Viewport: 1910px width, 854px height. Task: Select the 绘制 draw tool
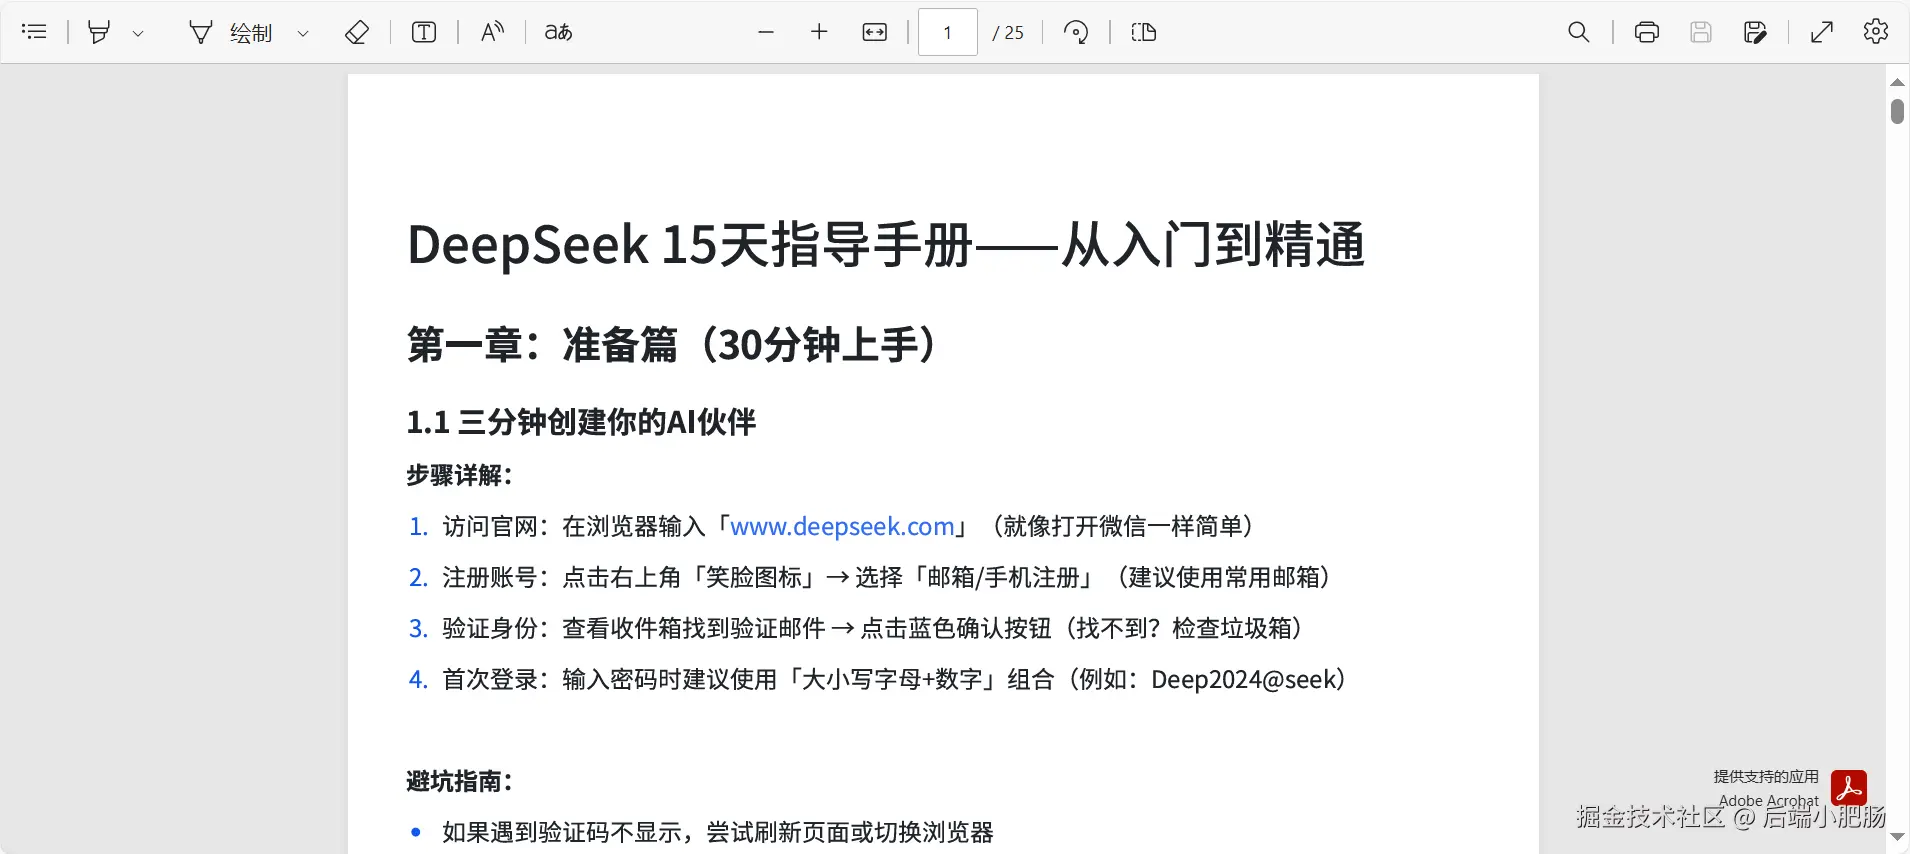(231, 33)
